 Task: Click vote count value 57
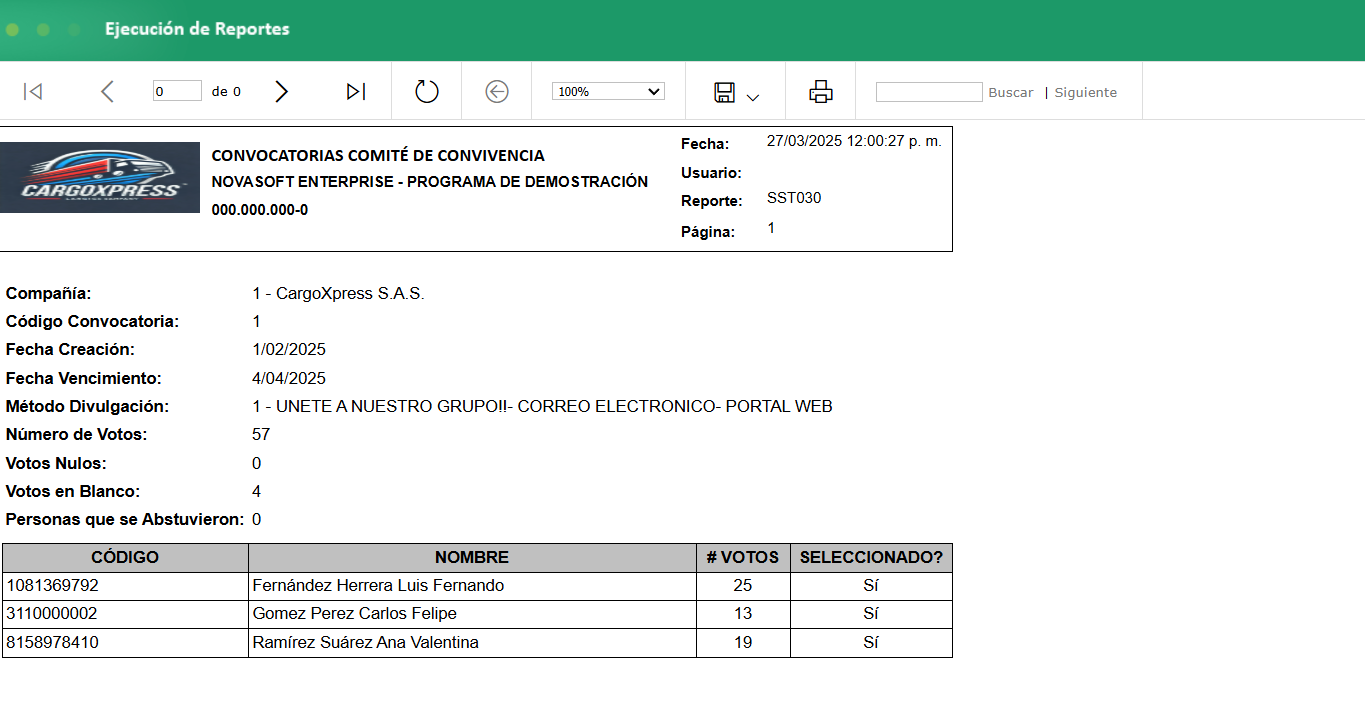[x=262, y=435]
